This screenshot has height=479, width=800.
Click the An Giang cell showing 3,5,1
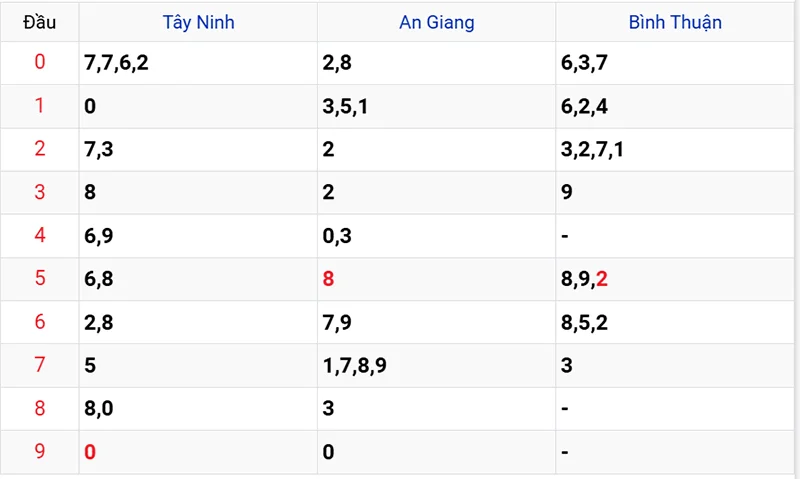436,107
